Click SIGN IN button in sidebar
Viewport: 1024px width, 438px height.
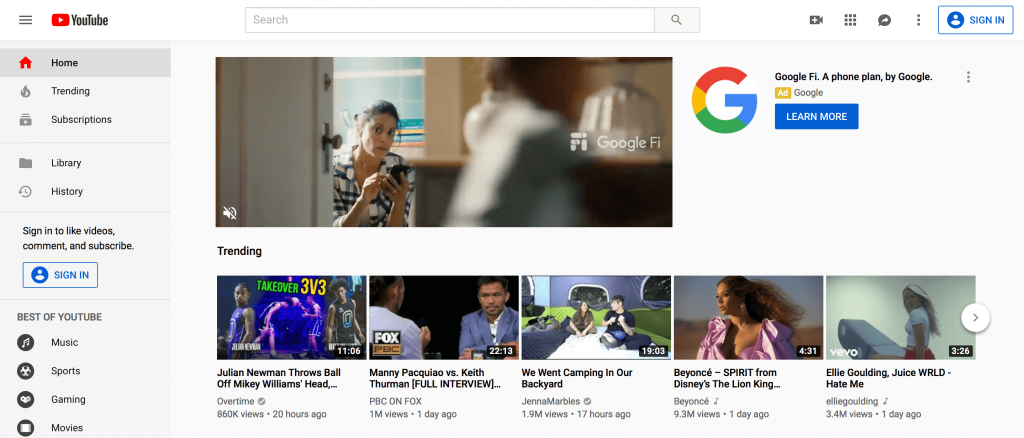[x=60, y=275]
